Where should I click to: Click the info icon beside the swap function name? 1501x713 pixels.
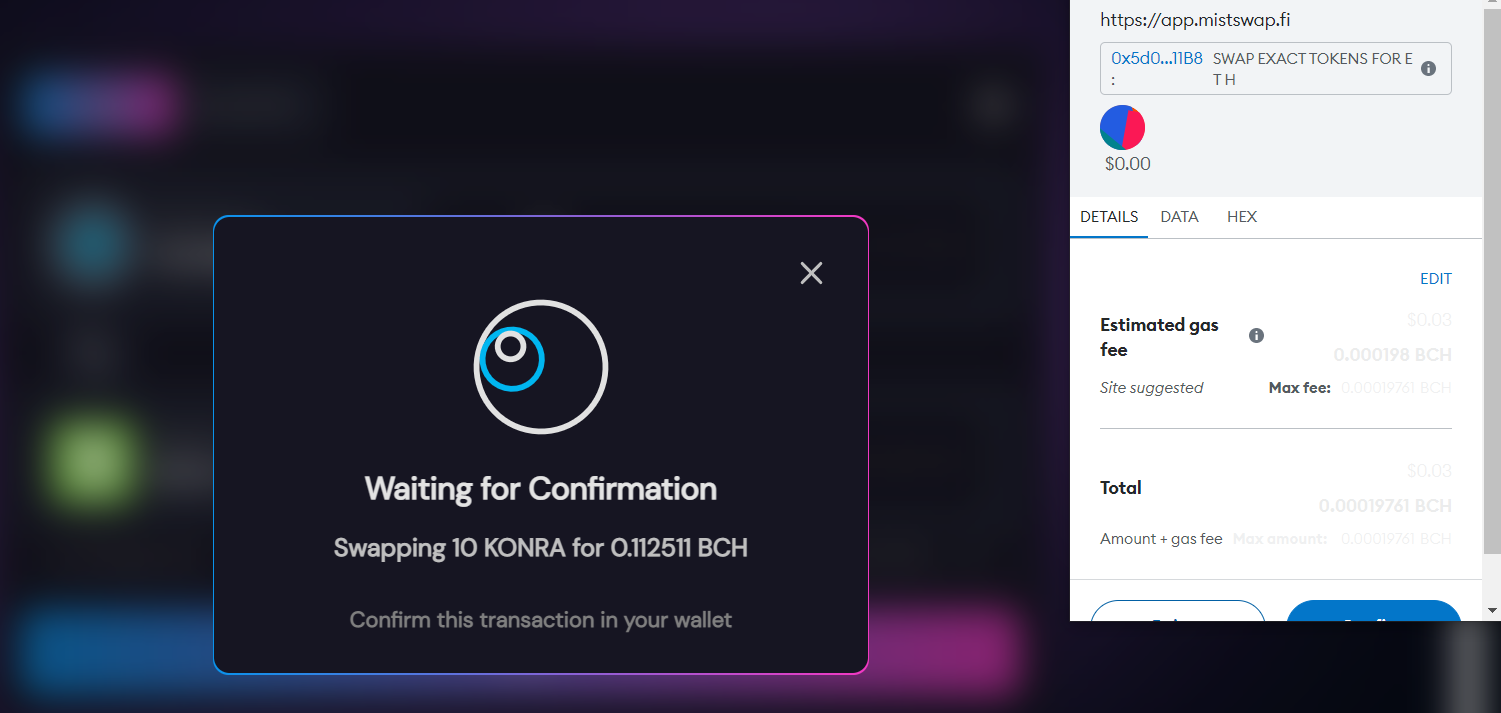[x=1428, y=69]
